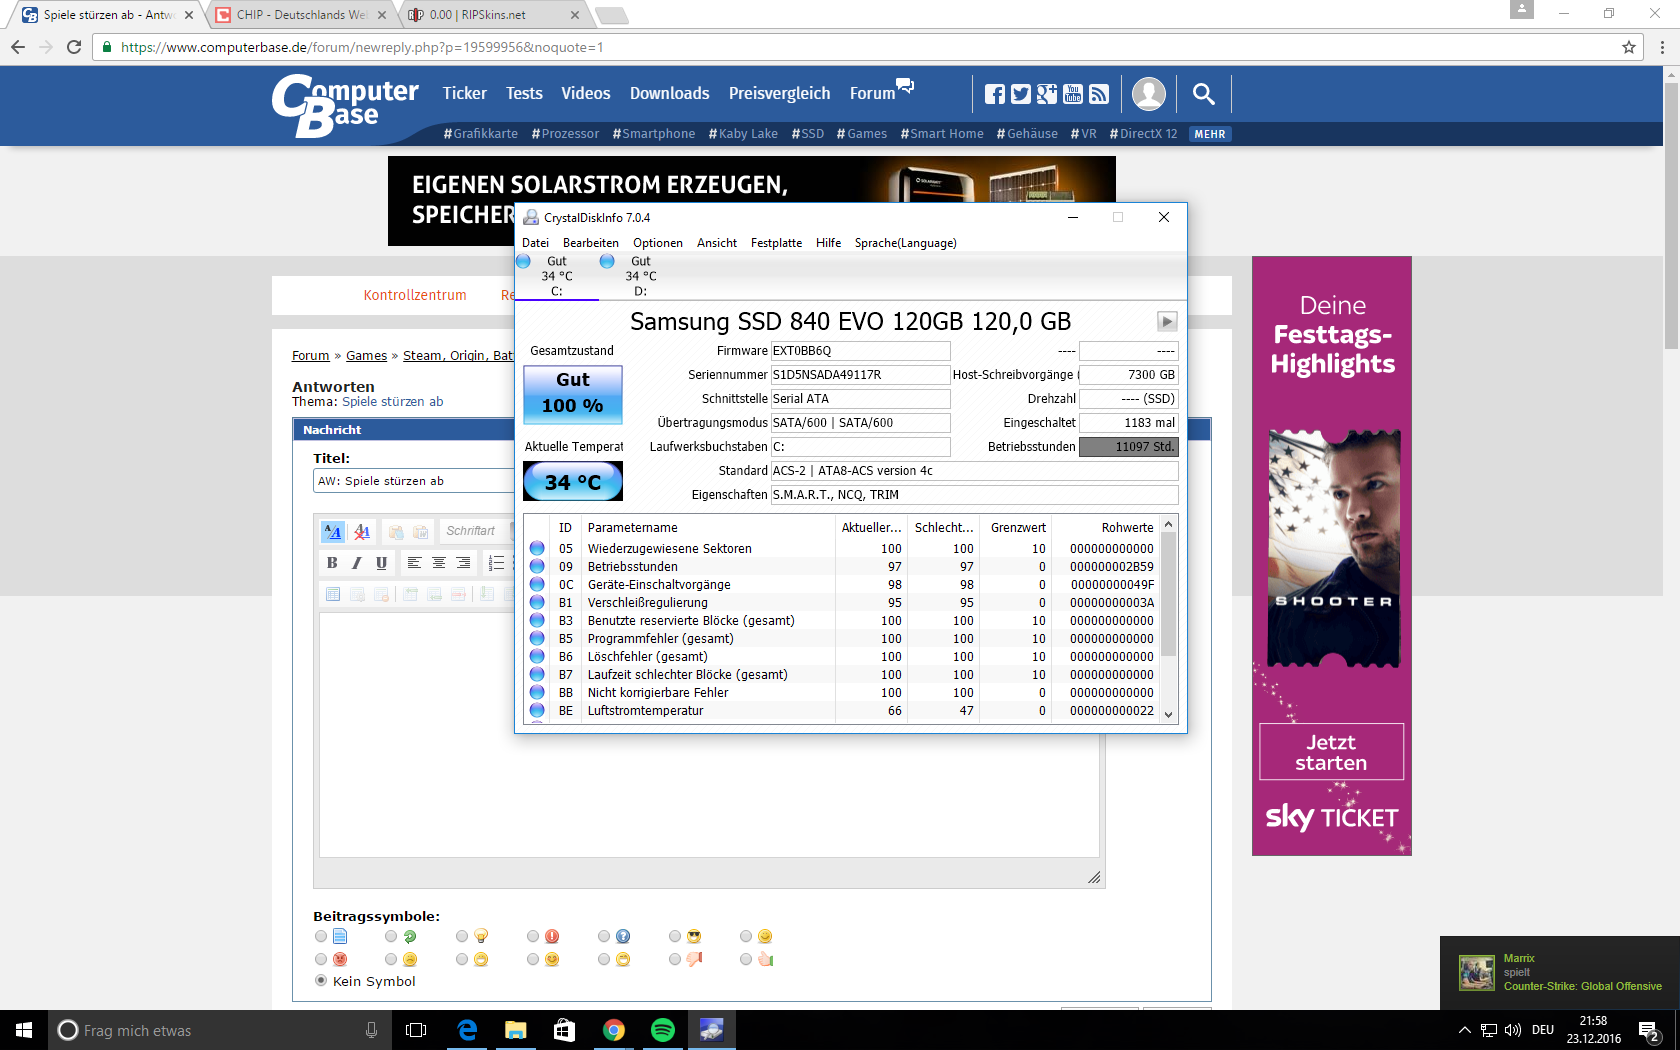Open ComputerBase Facebook page icon
1680x1050 pixels.
pyautogui.click(x=995, y=94)
